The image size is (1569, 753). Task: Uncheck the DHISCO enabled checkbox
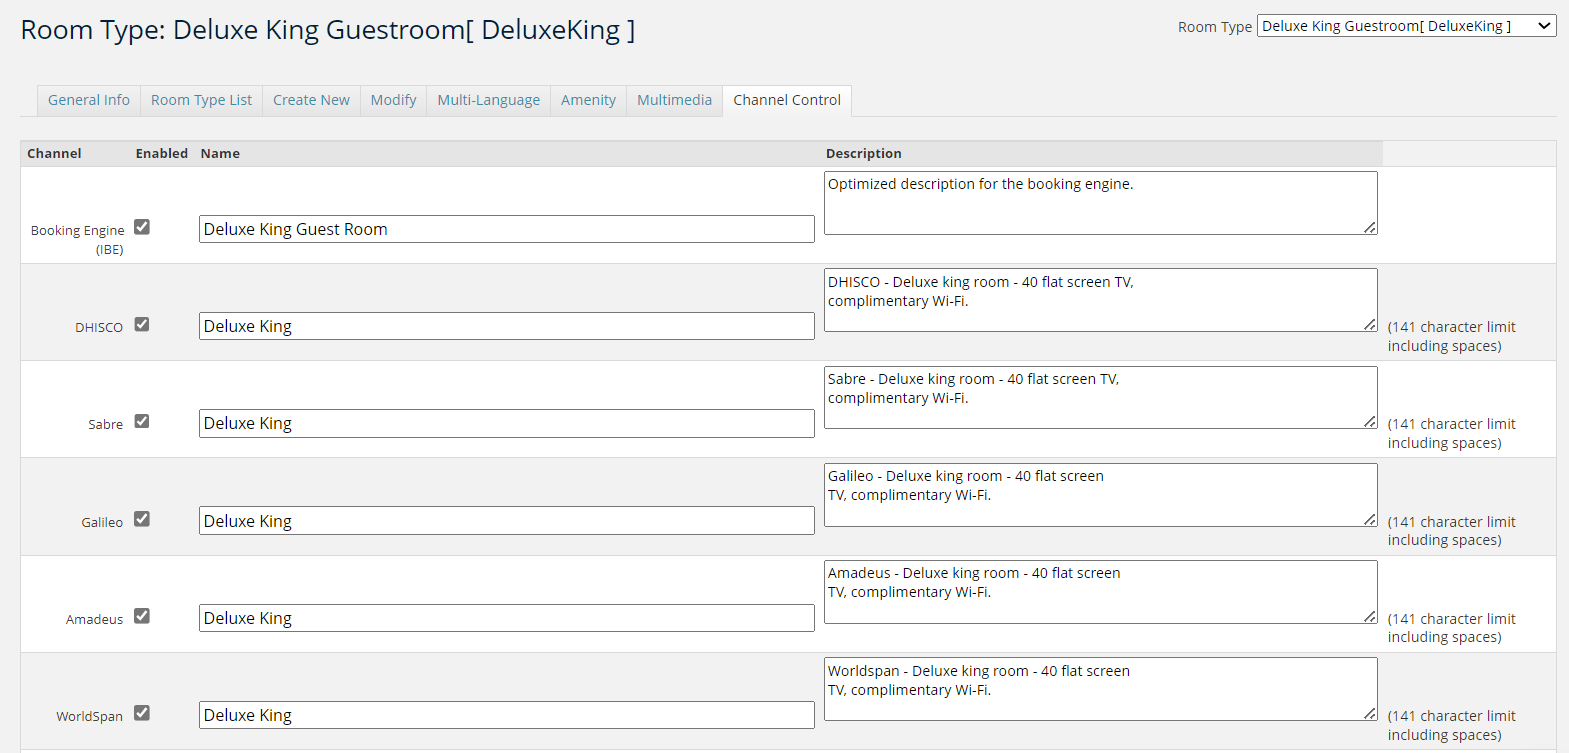pos(142,324)
